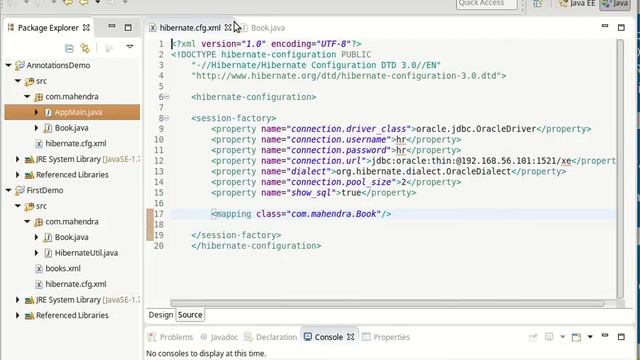Collapse com.mahendra package under AnnotationsDemo
Image resolution: width=640 pixels, height=360 pixels.
pyautogui.click(x=27, y=96)
